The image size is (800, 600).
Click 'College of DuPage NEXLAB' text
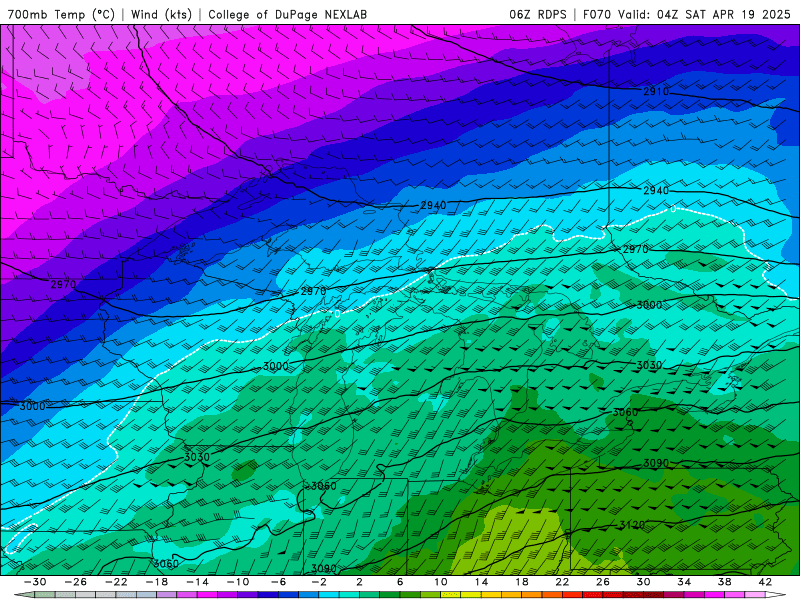pyautogui.click(x=287, y=14)
